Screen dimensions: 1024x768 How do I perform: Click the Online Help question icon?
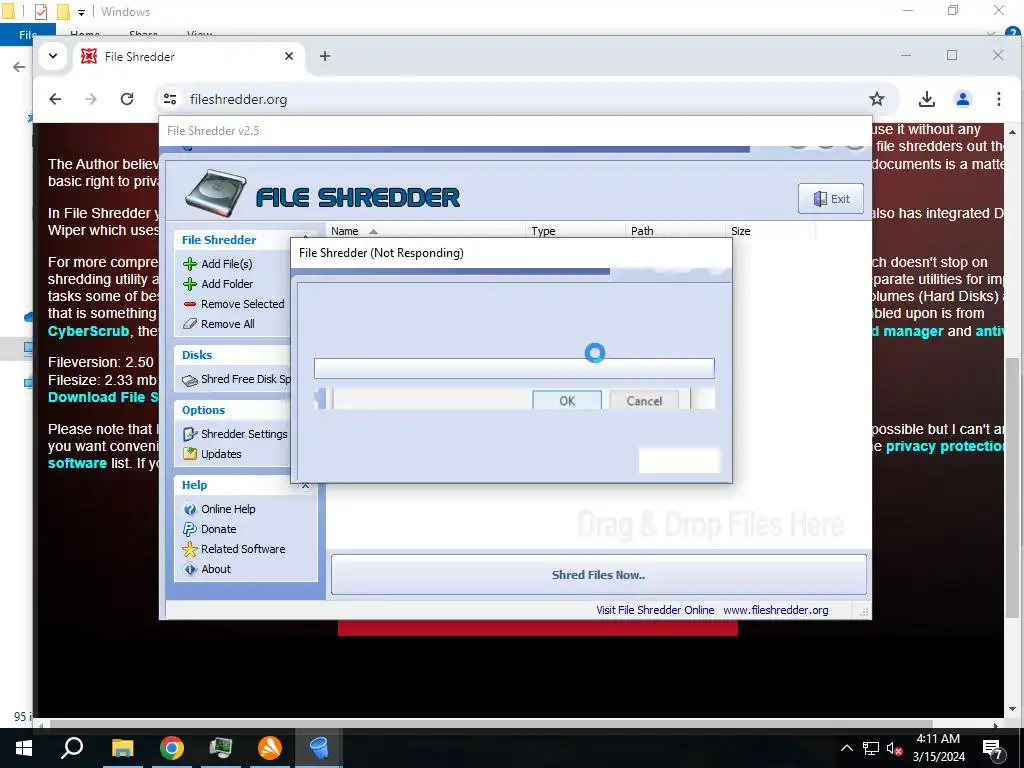pos(189,509)
